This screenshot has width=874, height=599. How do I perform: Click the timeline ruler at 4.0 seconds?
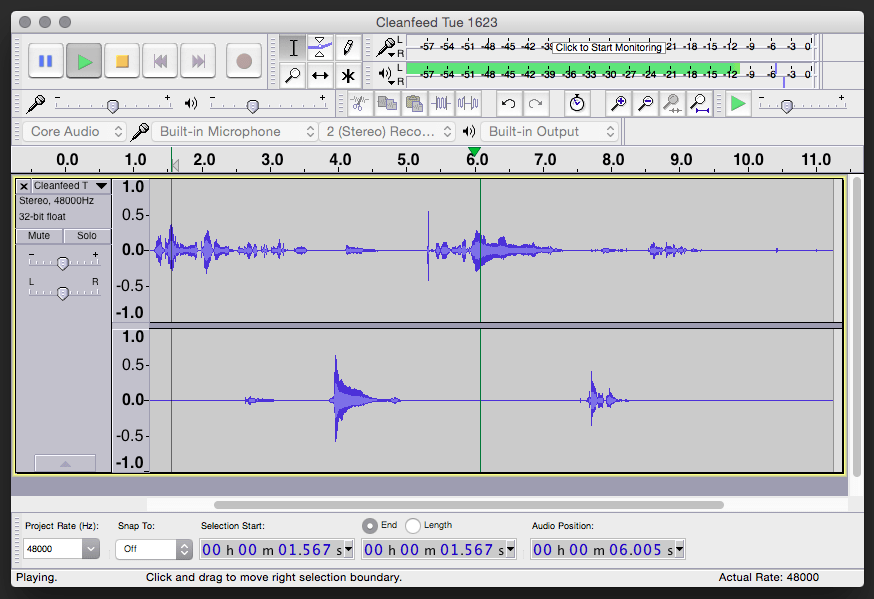pyautogui.click(x=340, y=160)
